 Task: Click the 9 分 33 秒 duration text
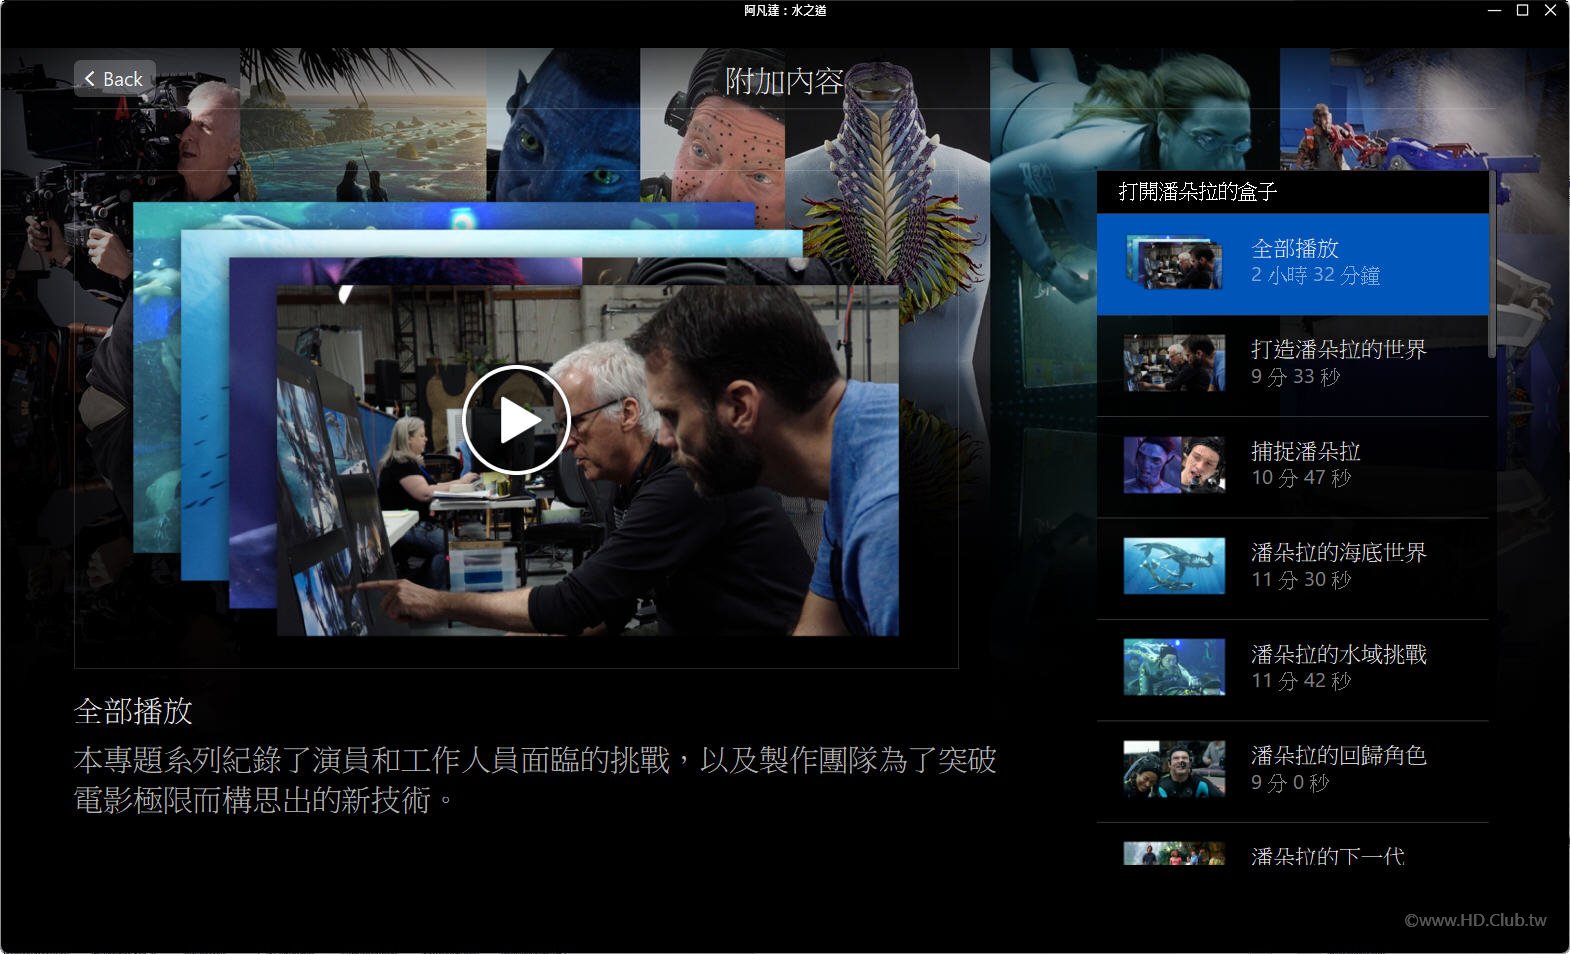[1295, 377]
